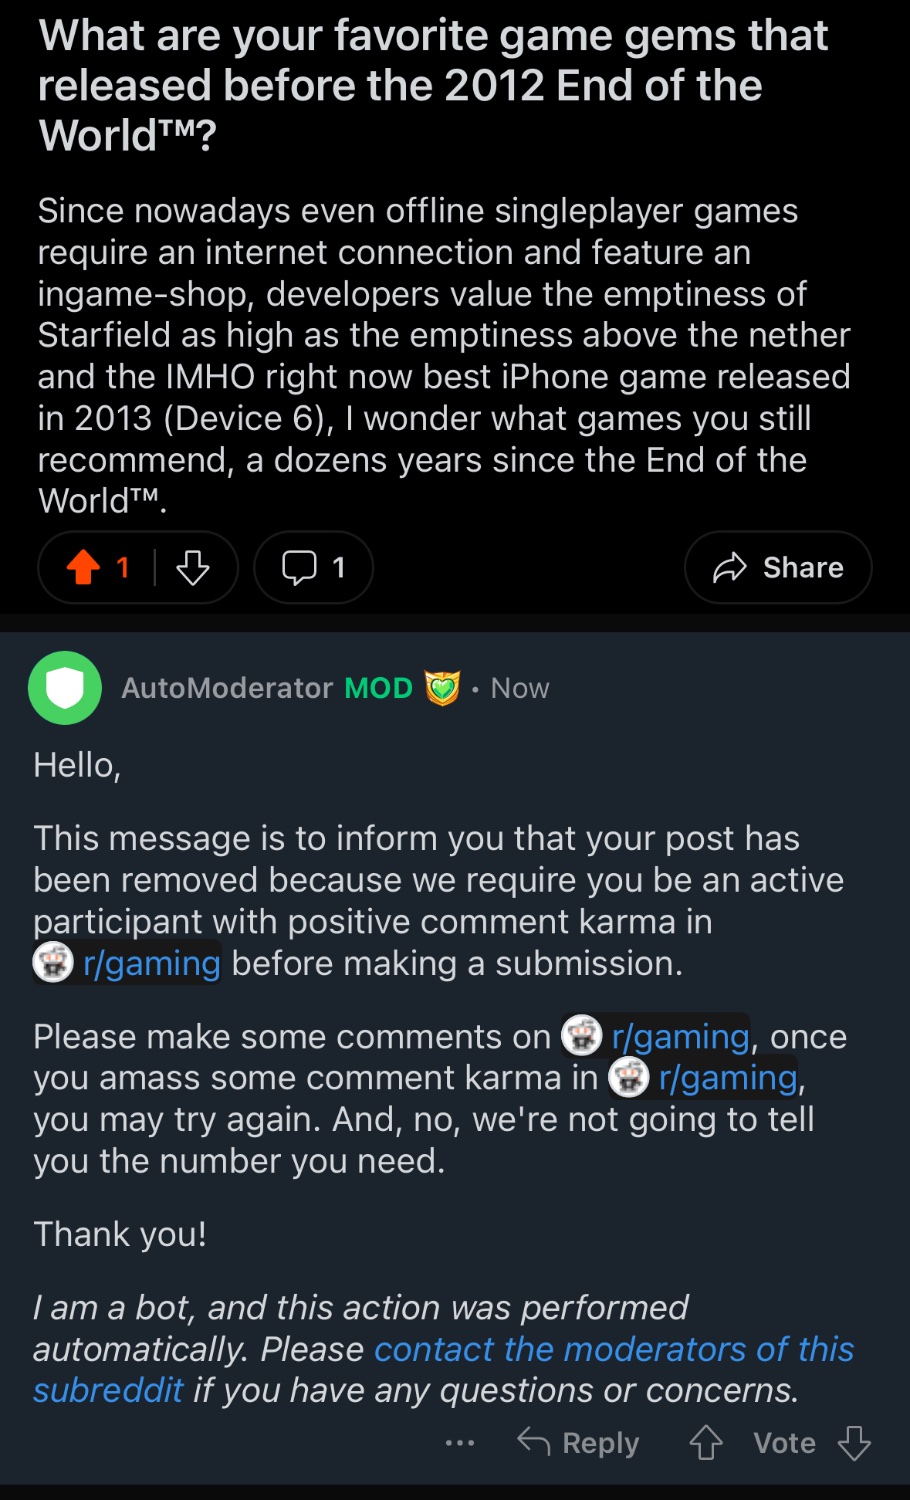The width and height of the screenshot is (910, 1500).
Task: Tap the r/gaming snoo icon after 'comments on'
Action: pos(581,1037)
